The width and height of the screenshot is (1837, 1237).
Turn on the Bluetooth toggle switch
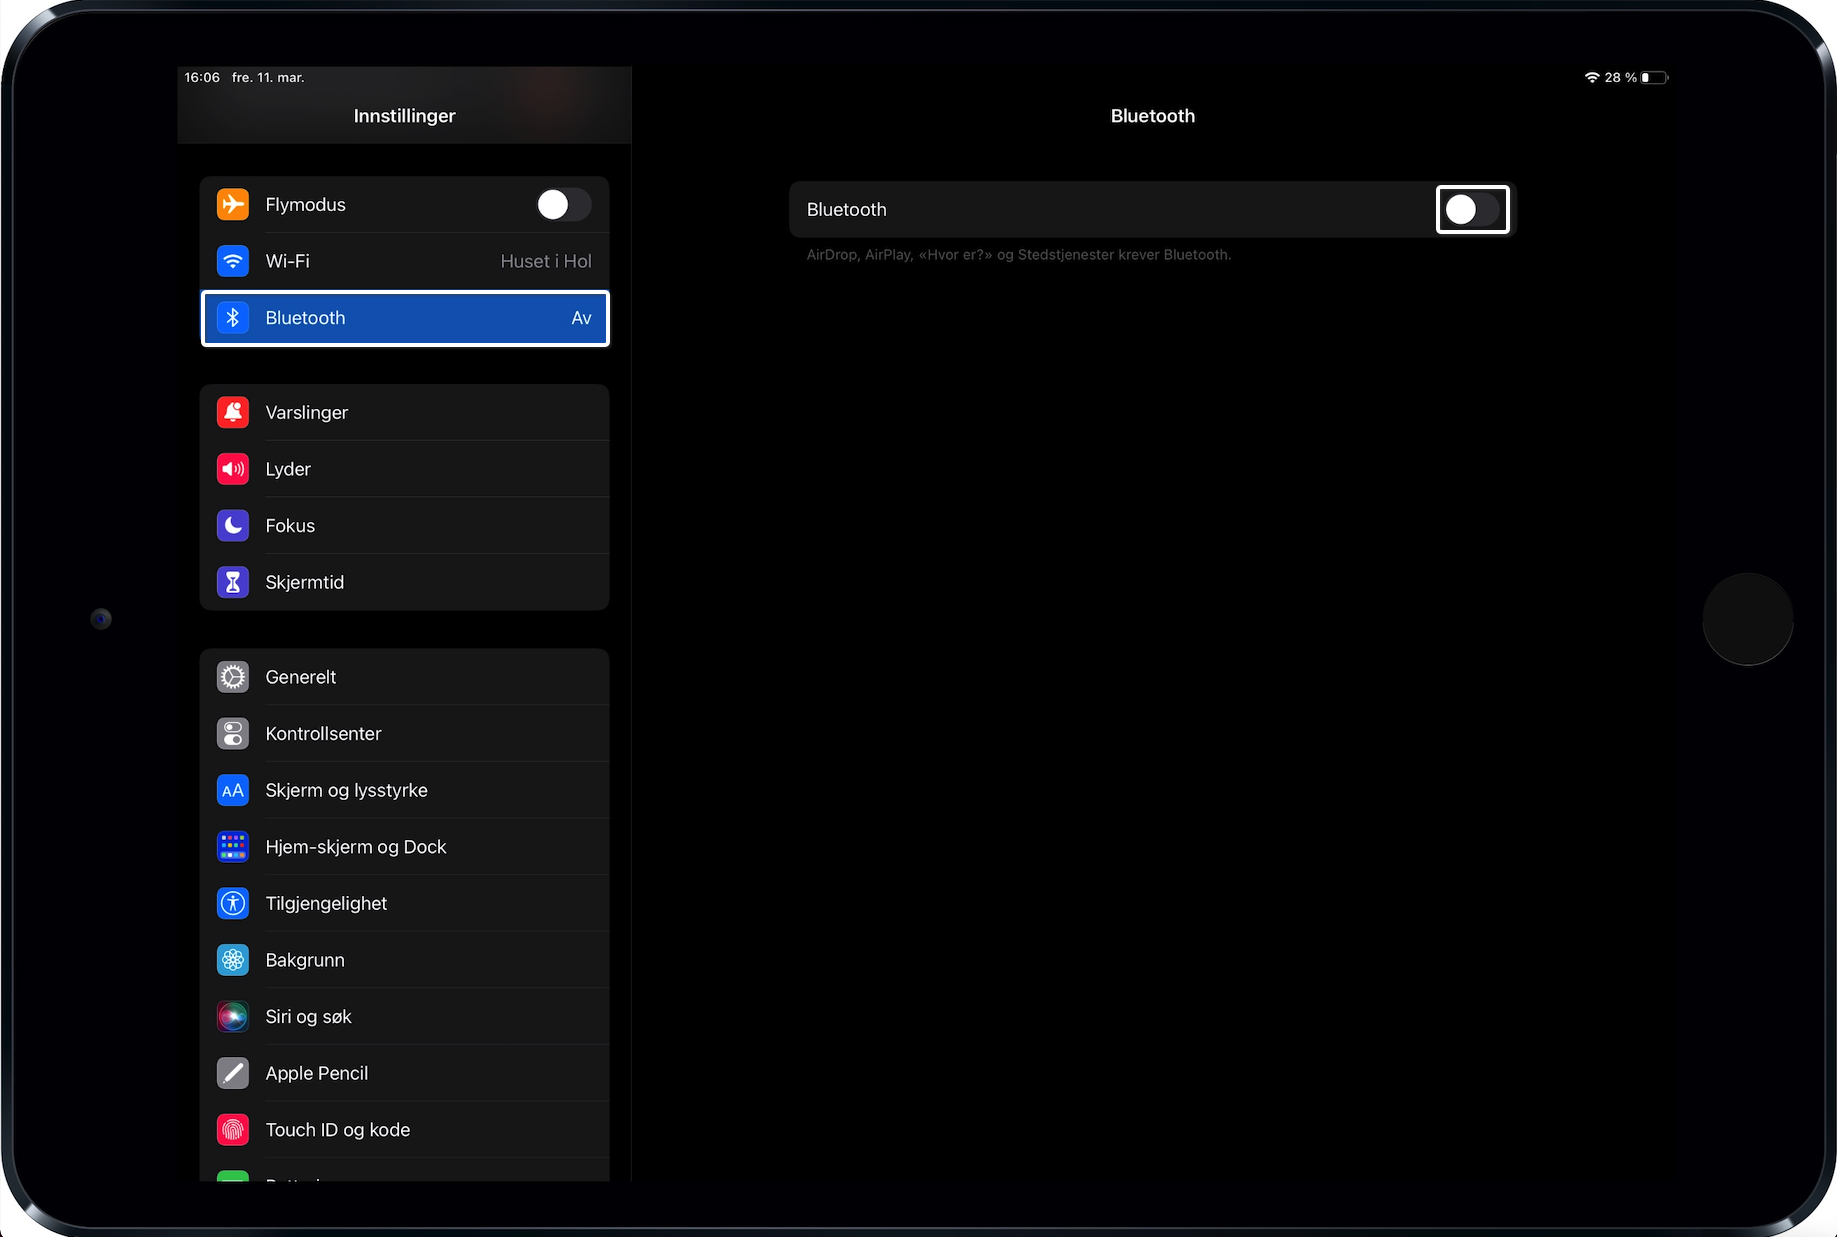(x=1472, y=209)
